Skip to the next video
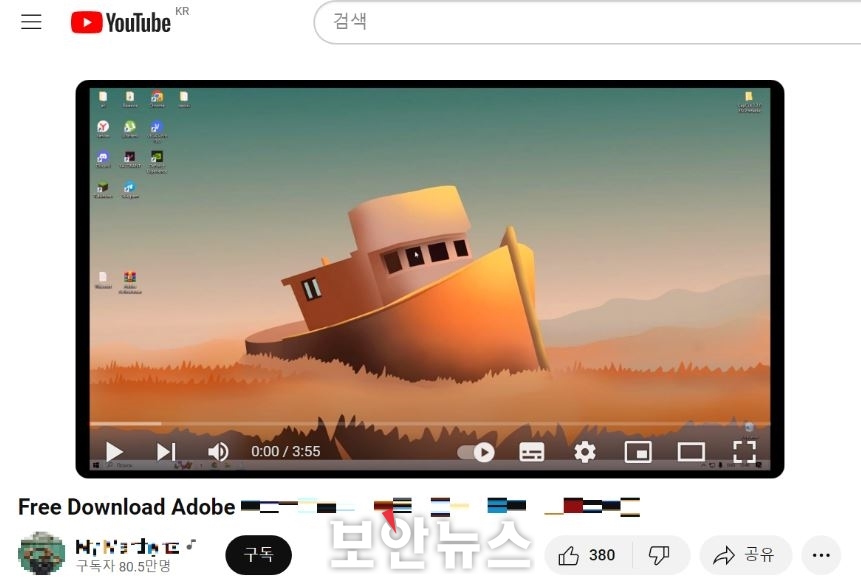 coord(166,452)
